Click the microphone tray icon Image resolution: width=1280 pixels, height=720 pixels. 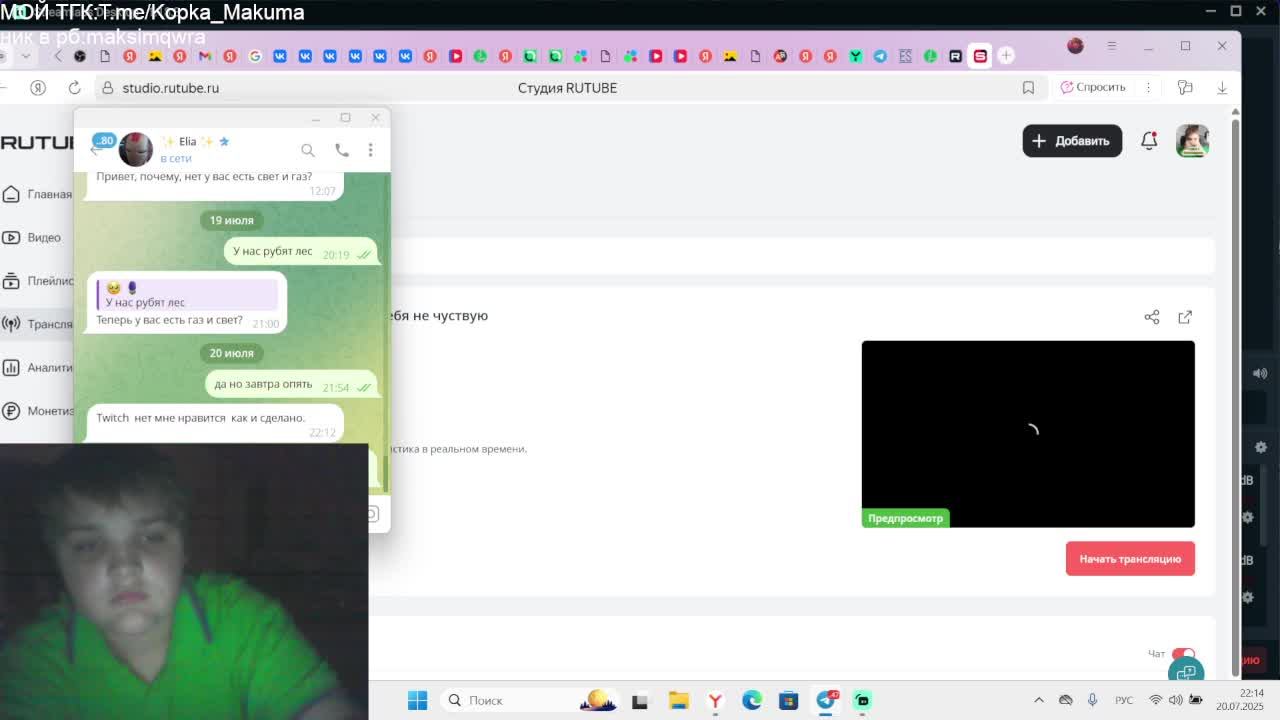pos(1092,700)
